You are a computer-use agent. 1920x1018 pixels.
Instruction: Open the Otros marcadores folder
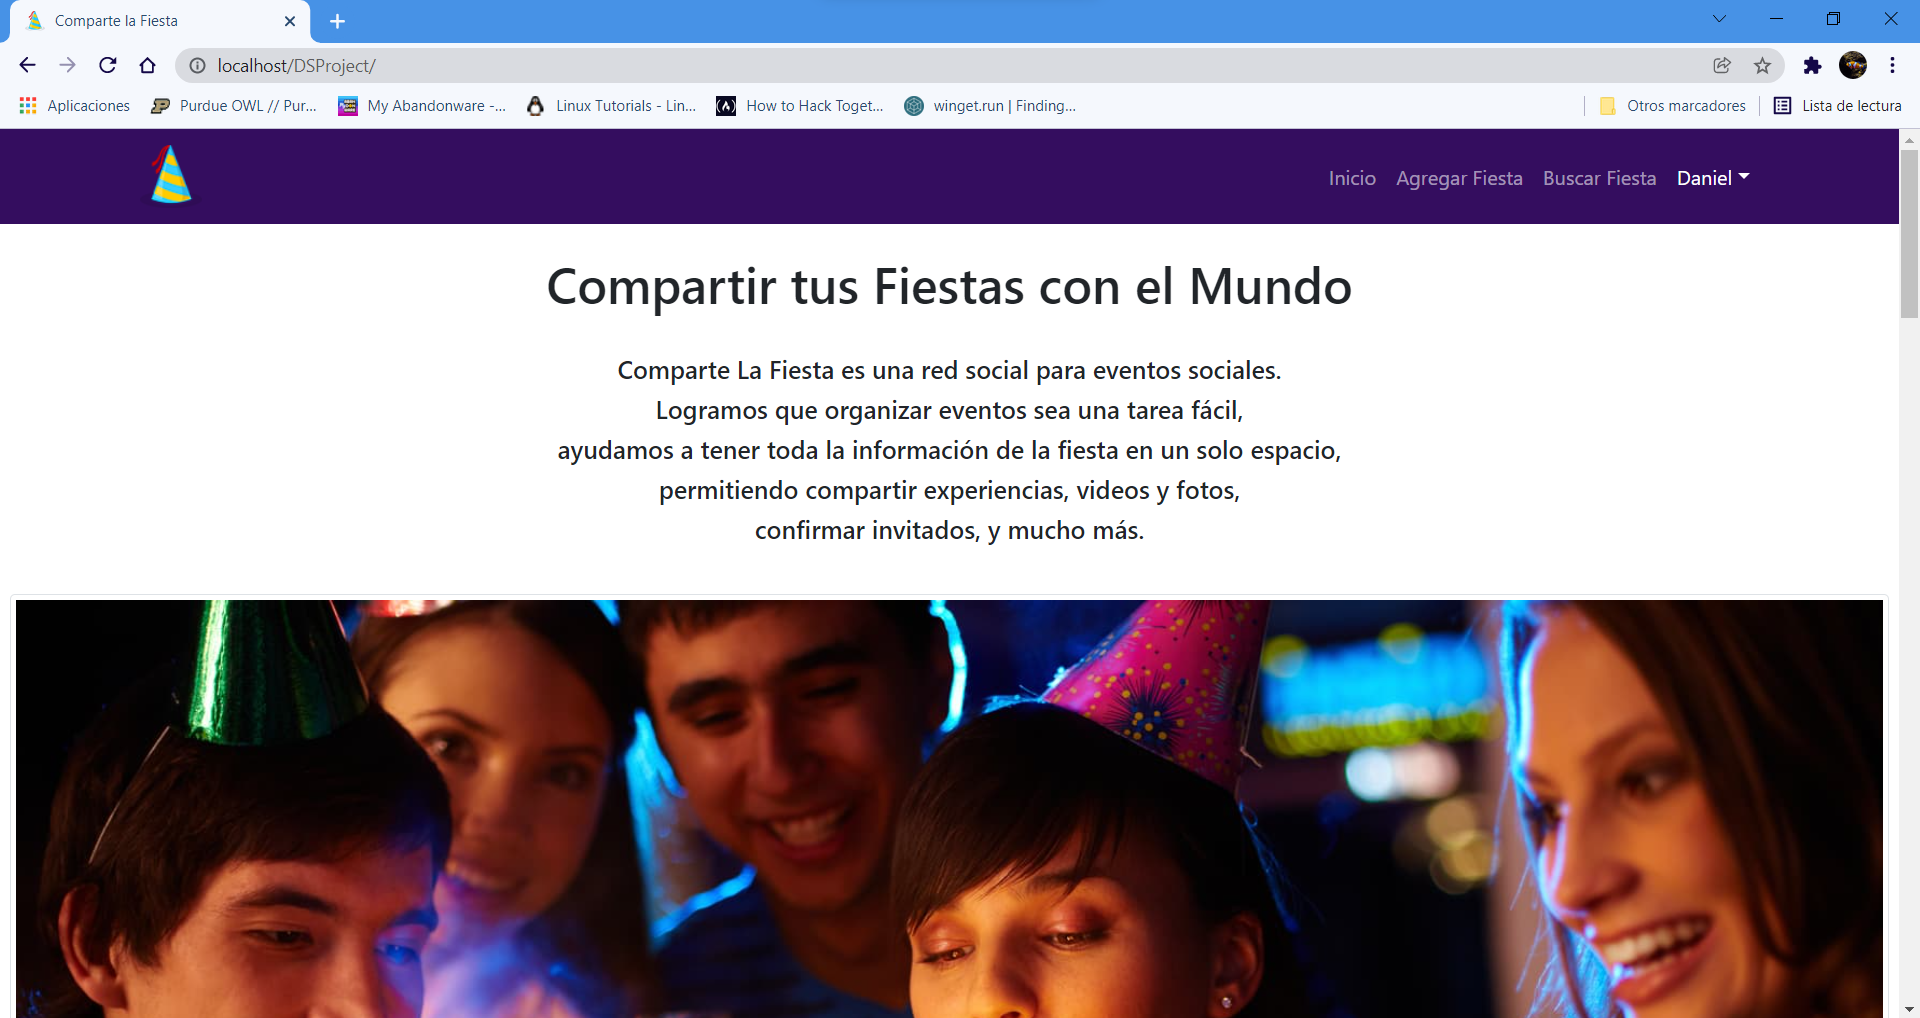1672,106
